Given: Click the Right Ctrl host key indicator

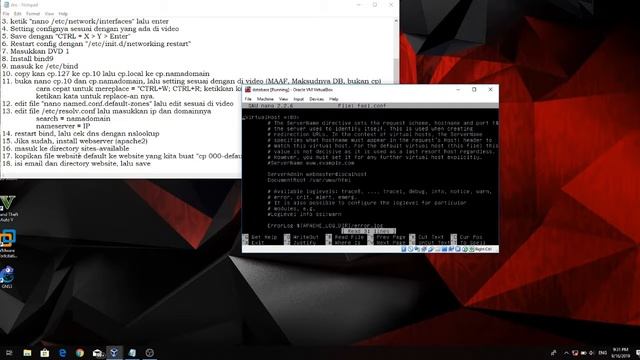Looking at the screenshot, I should tap(483, 249).
